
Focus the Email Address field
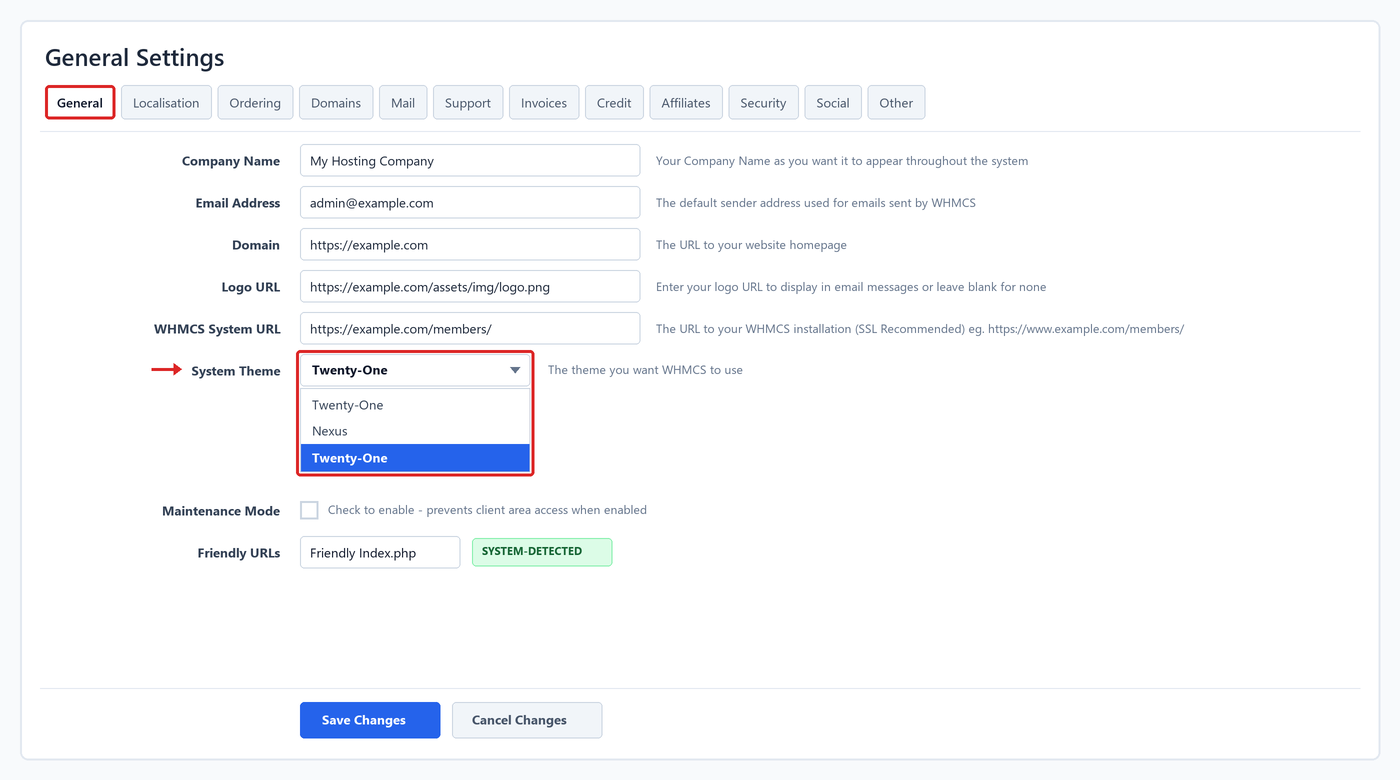click(470, 203)
